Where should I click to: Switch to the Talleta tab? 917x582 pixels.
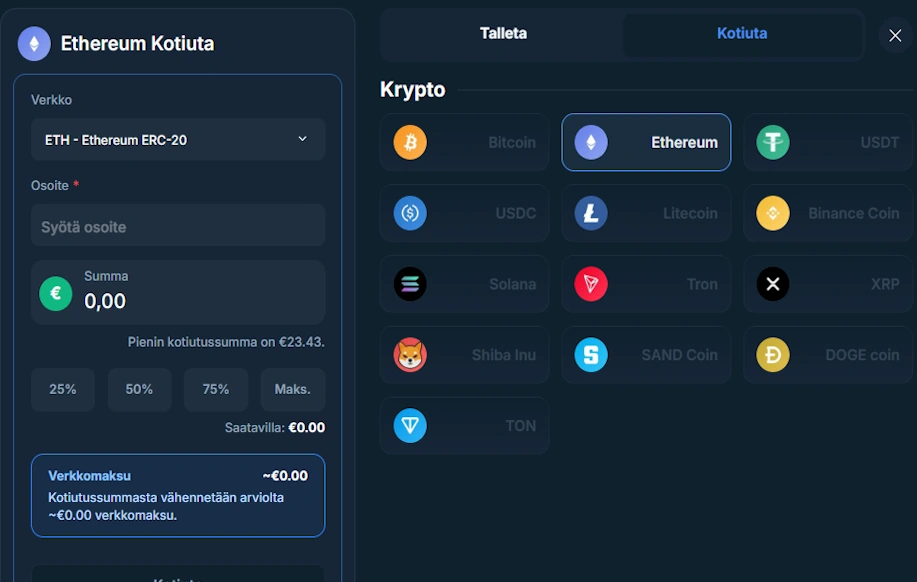click(504, 33)
